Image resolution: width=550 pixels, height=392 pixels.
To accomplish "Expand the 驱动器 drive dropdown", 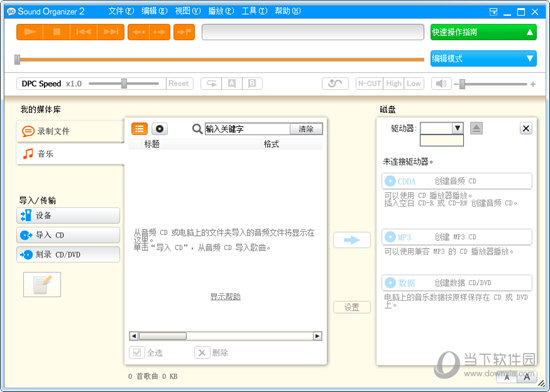I will coord(457,128).
